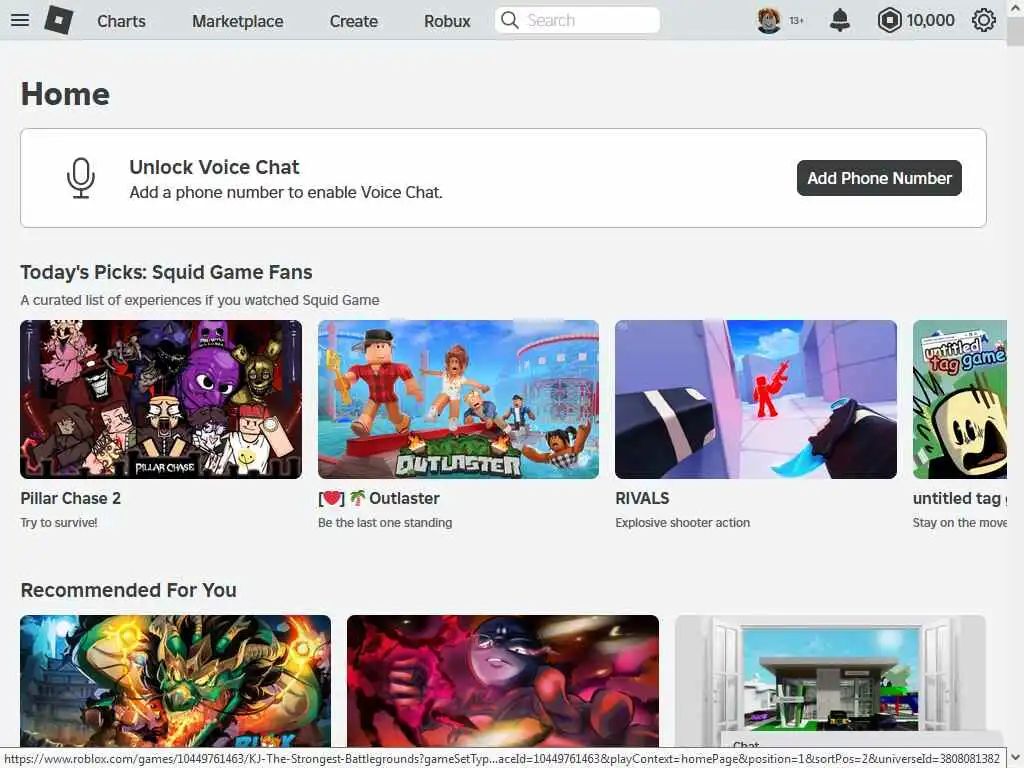Open the red masked character recommended game
1024x768 pixels.
(503, 680)
